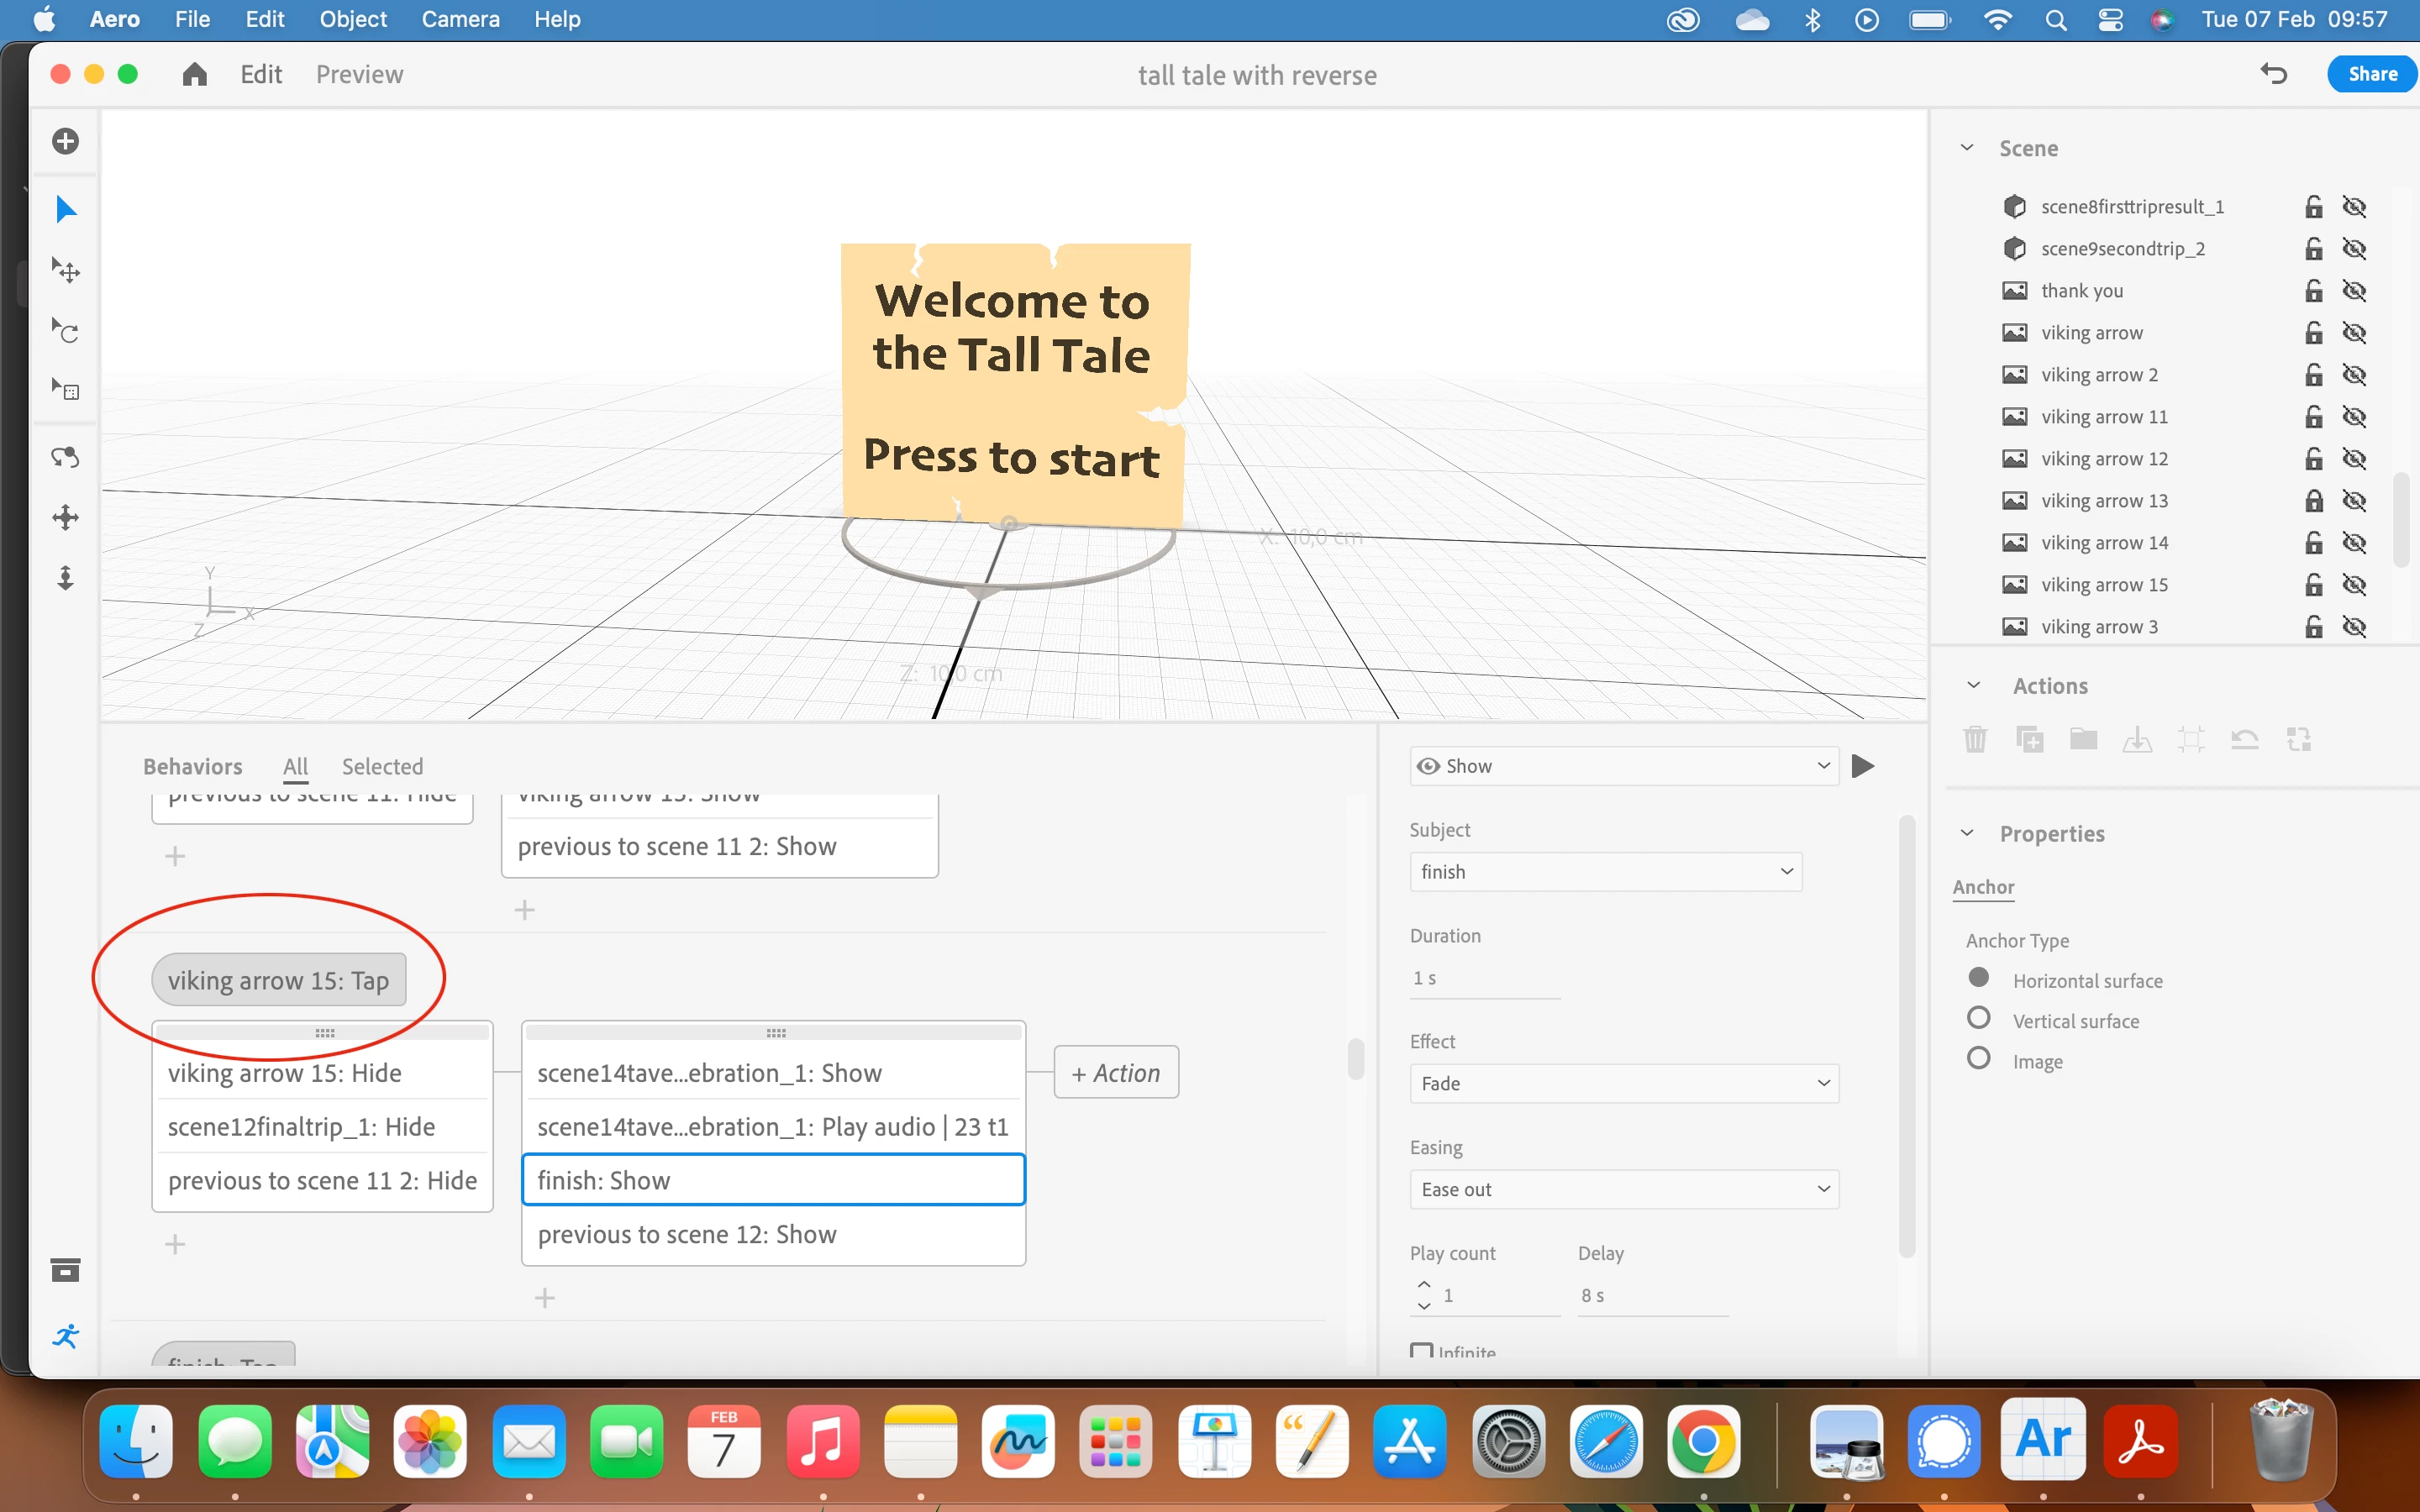Click the home icon
Screen dimensions: 2420x1512
195,75
